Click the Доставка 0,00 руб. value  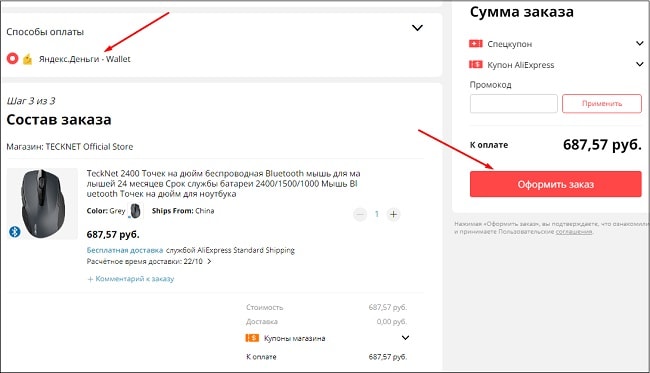[392, 322]
